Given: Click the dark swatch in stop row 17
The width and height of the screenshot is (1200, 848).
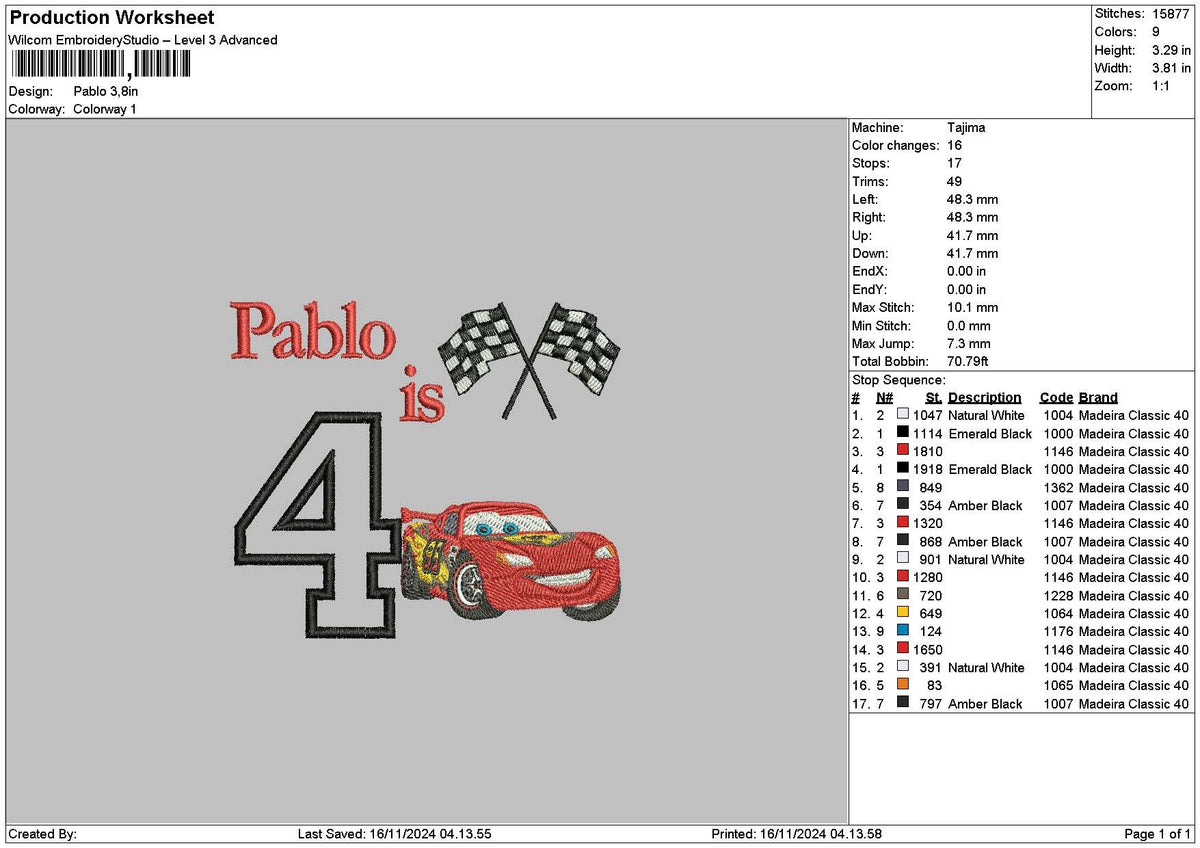Looking at the screenshot, I should pyautogui.click(x=903, y=702).
